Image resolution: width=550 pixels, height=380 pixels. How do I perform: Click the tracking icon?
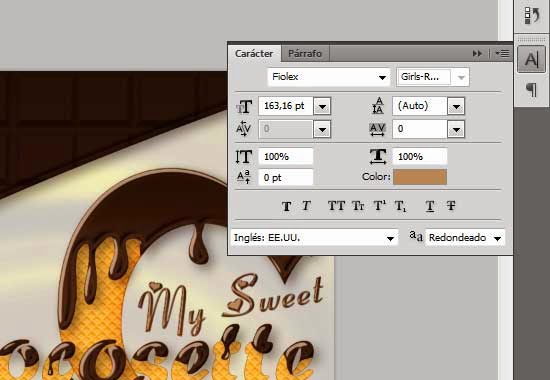tap(377, 129)
